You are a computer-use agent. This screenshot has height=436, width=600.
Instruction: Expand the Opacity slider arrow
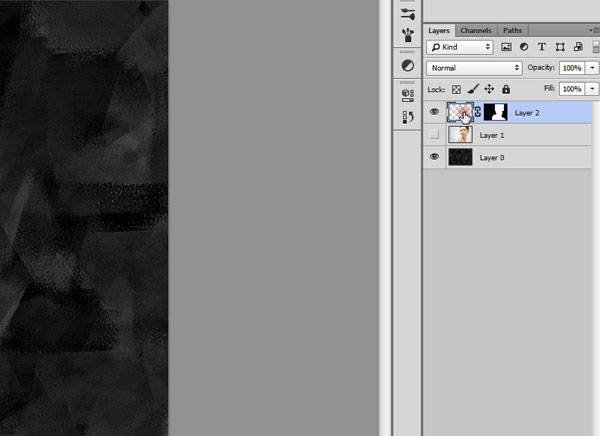click(x=591, y=68)
